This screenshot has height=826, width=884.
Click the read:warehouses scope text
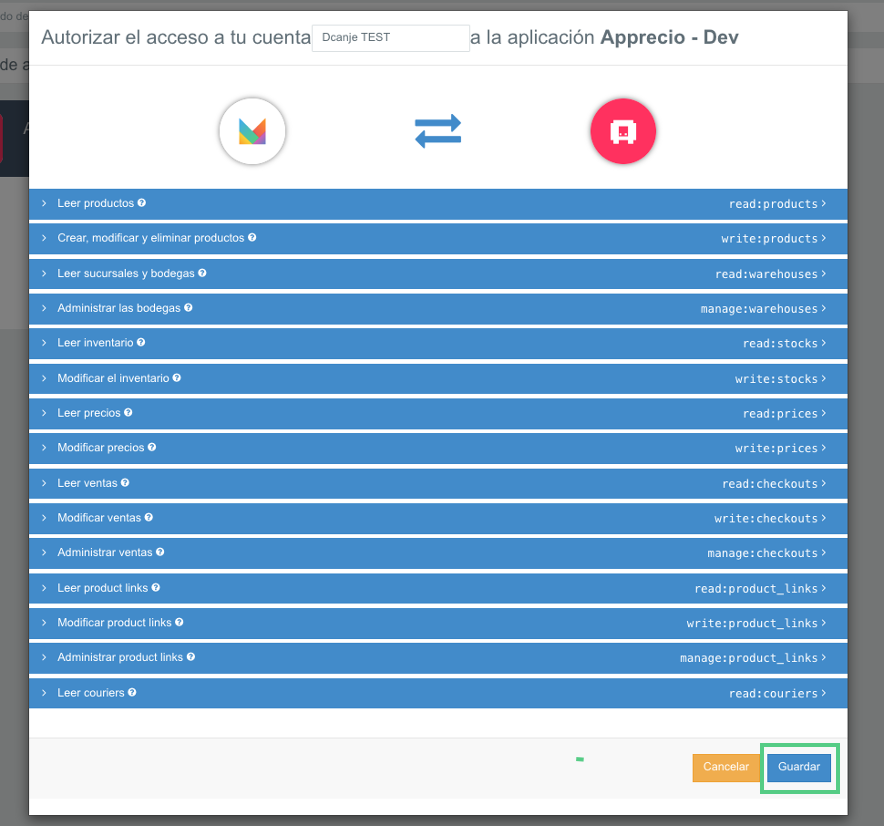[766, 274]
